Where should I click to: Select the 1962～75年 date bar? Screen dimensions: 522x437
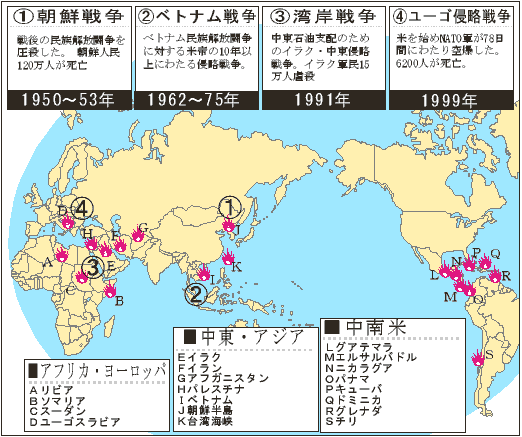click(197, 100)
